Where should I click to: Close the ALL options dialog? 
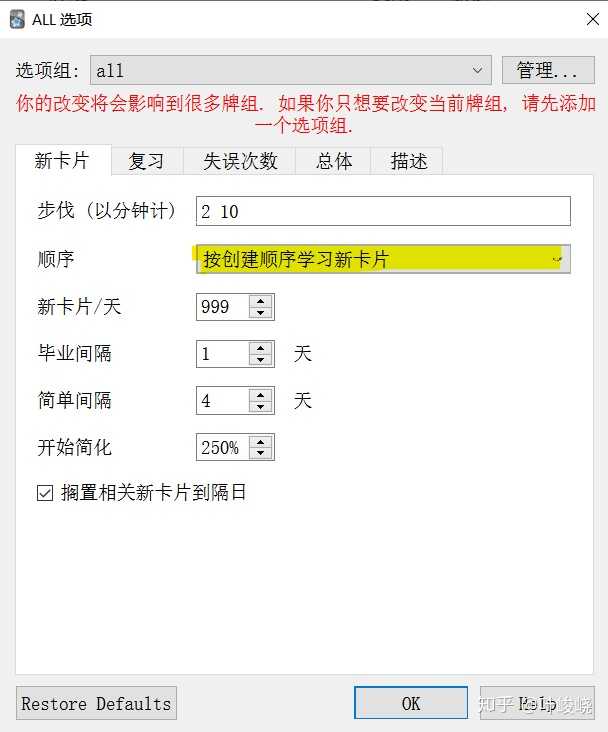[x=590, y=18]
